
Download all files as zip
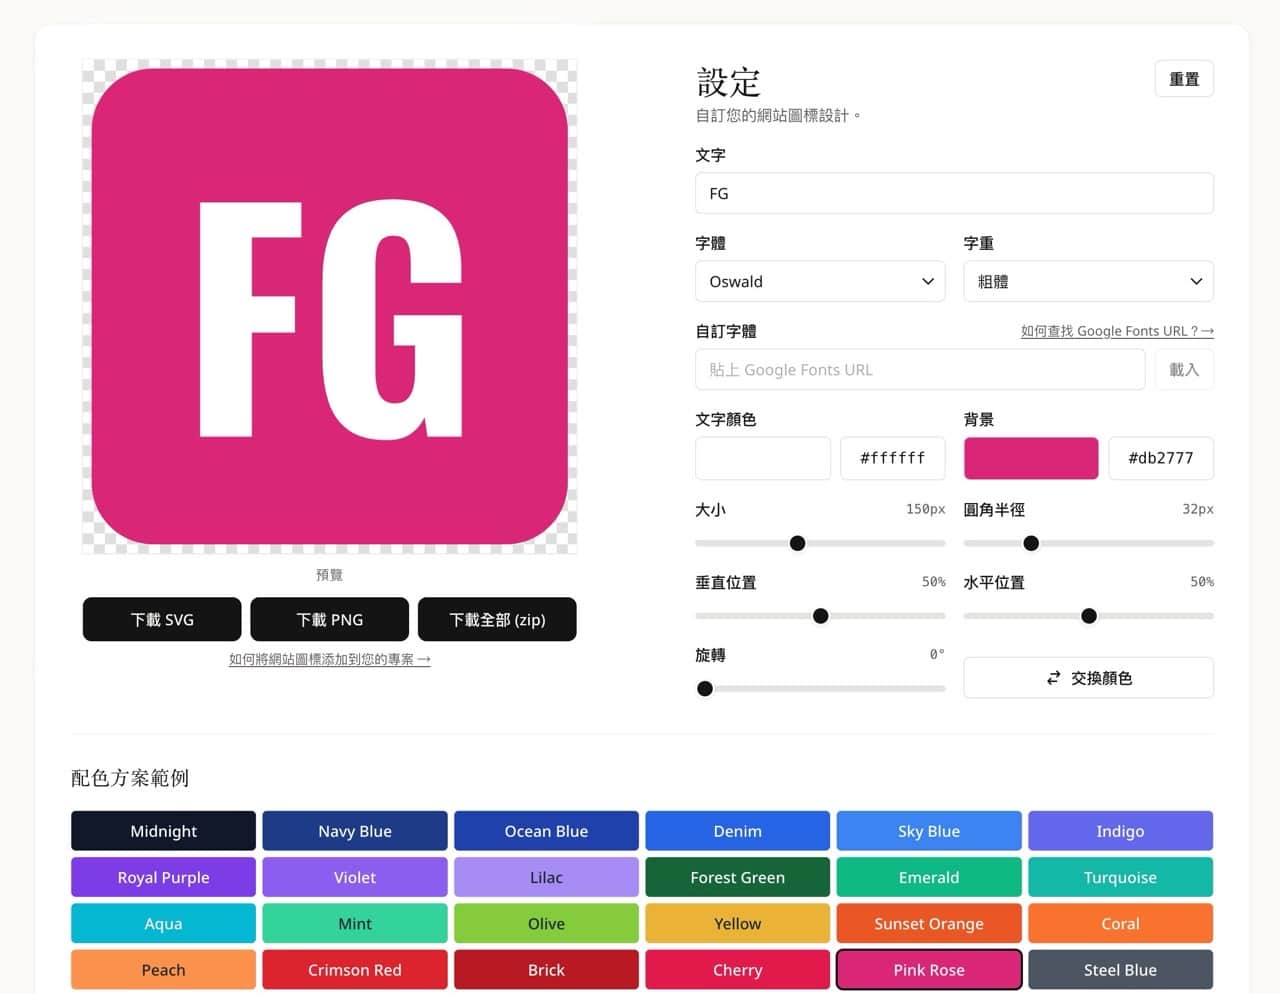click(x=497, y=620)
